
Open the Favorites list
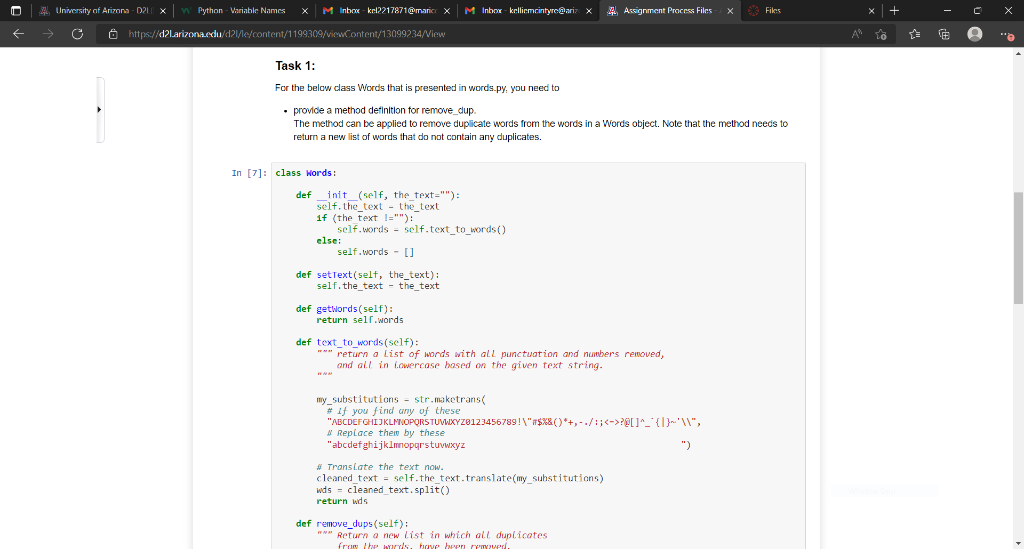pos(914,34)
